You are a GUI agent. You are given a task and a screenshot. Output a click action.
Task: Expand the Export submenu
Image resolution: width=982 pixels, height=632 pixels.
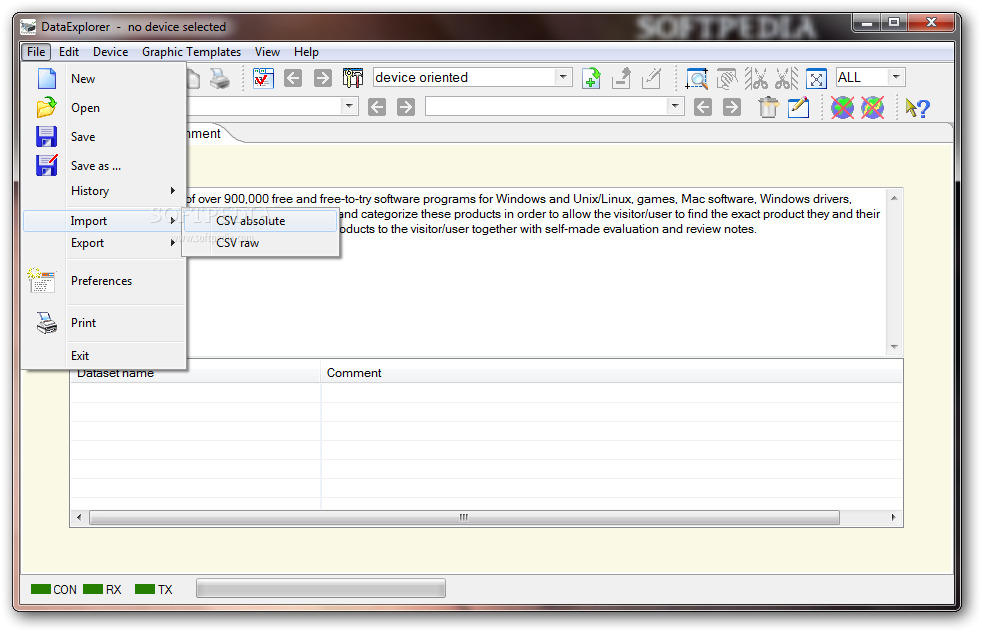[104, 243]
